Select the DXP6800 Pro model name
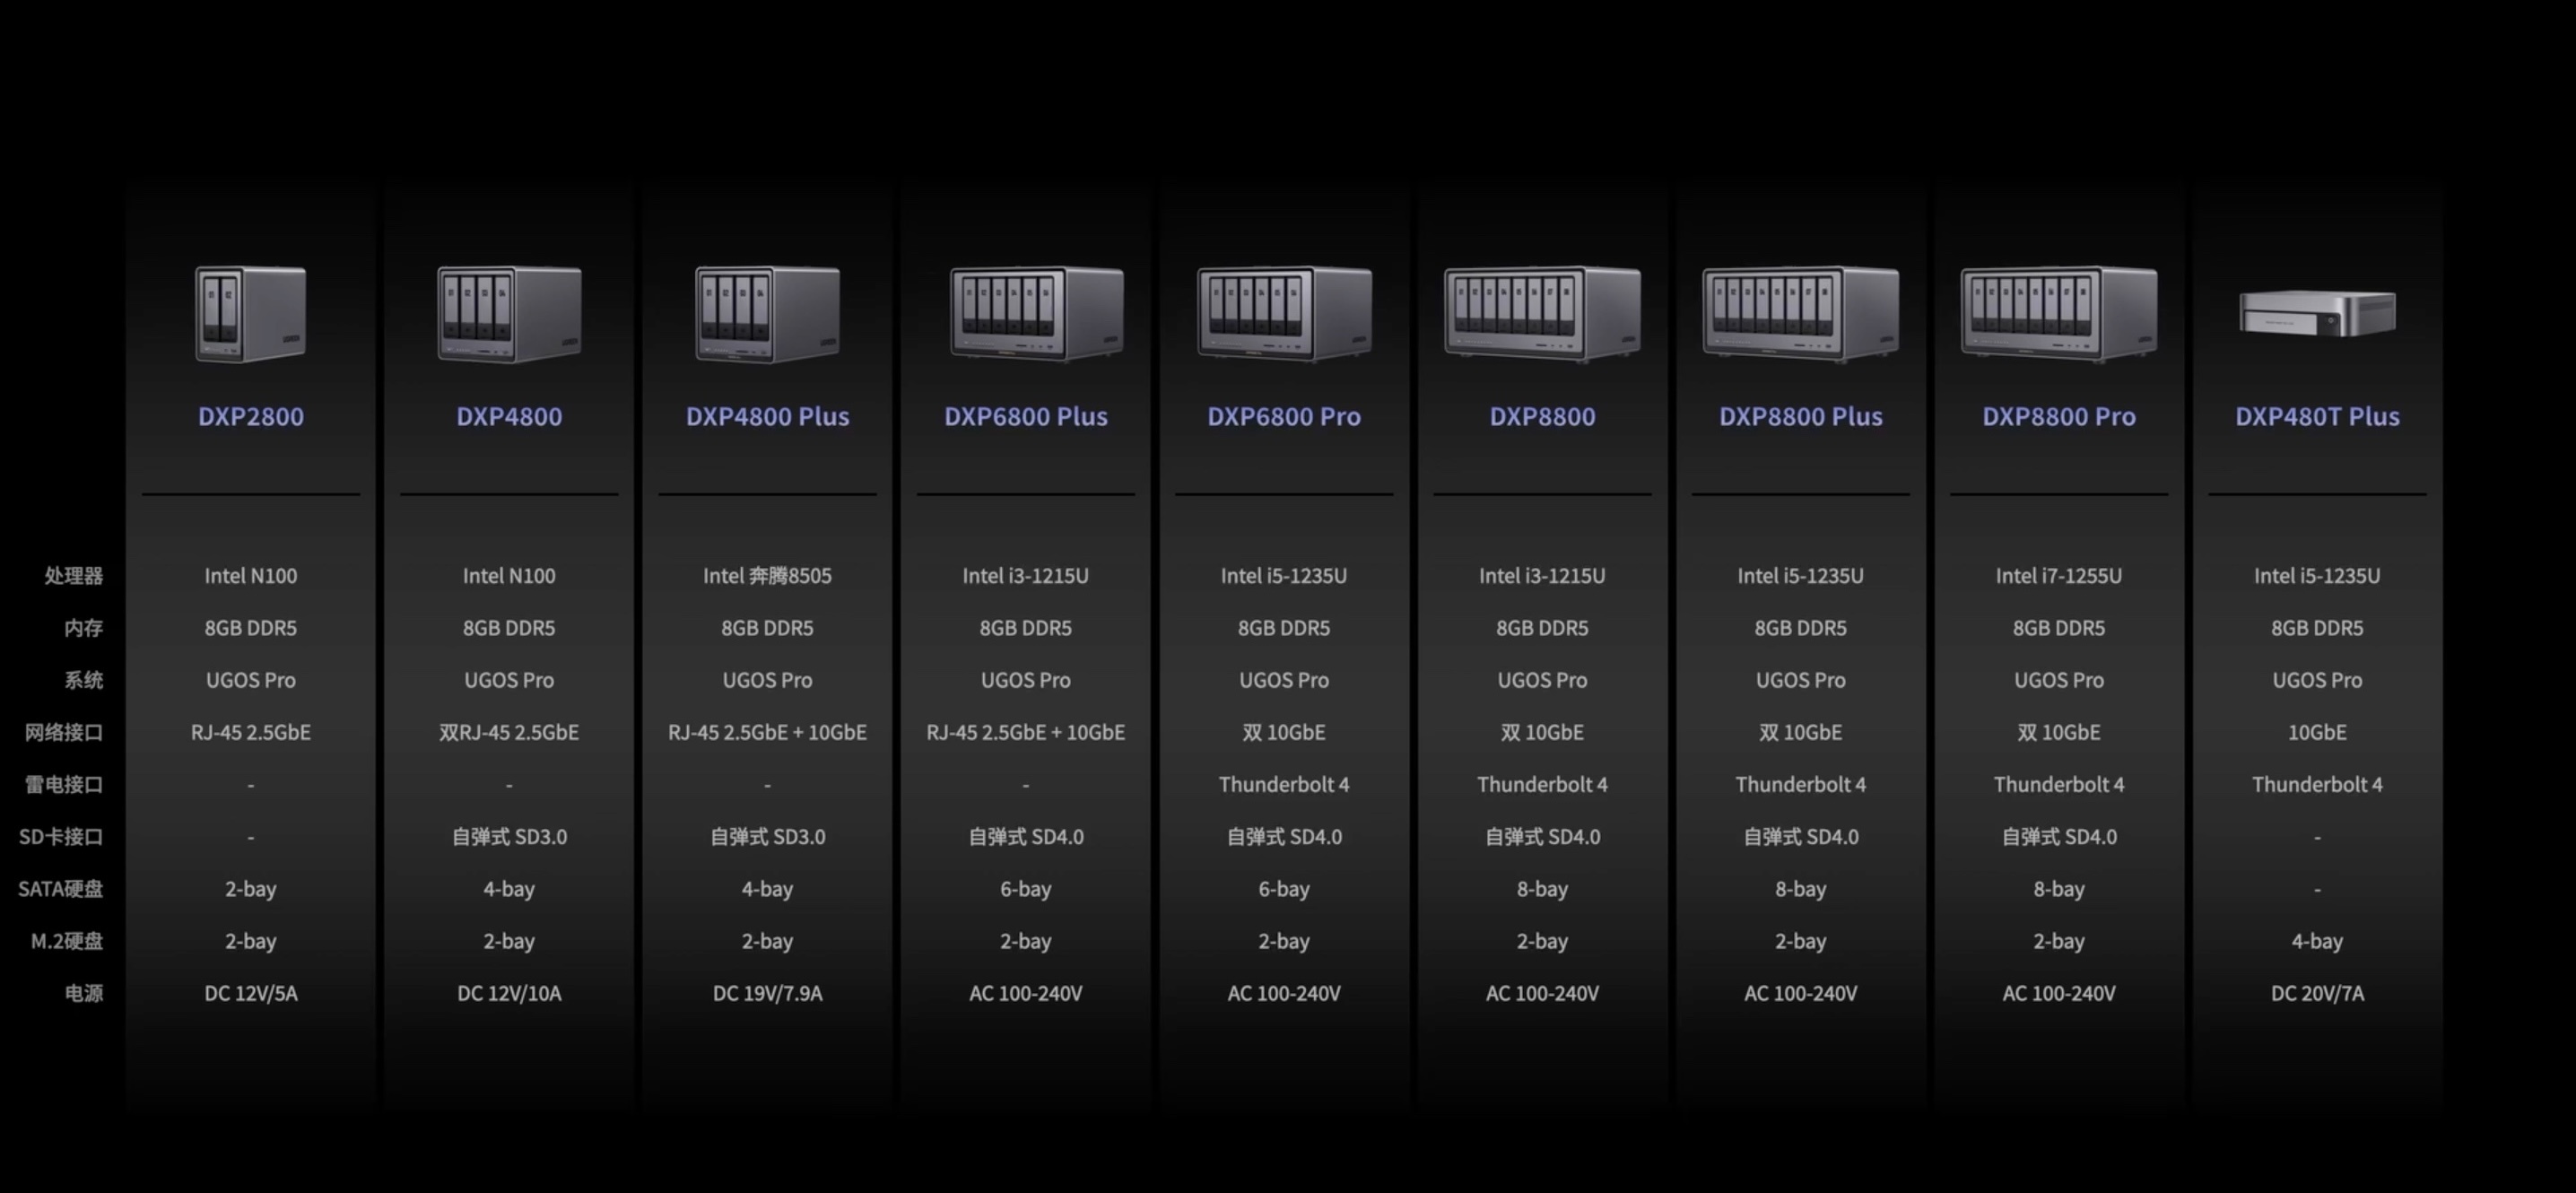 pyautogui.click(x=1284, y=416)
